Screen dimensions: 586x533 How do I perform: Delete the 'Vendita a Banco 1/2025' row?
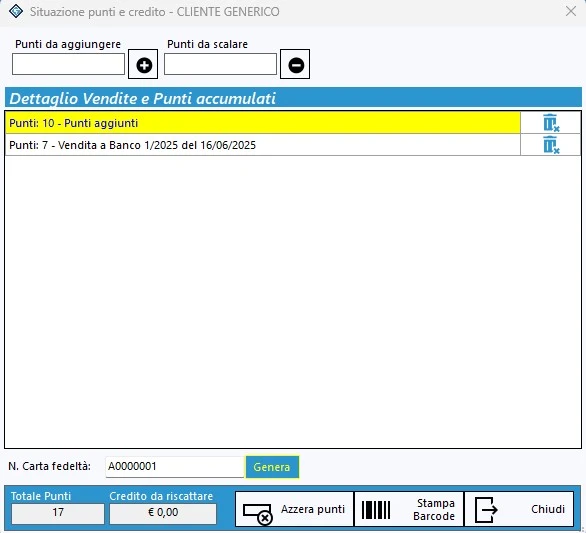click(x=551, y=145)
